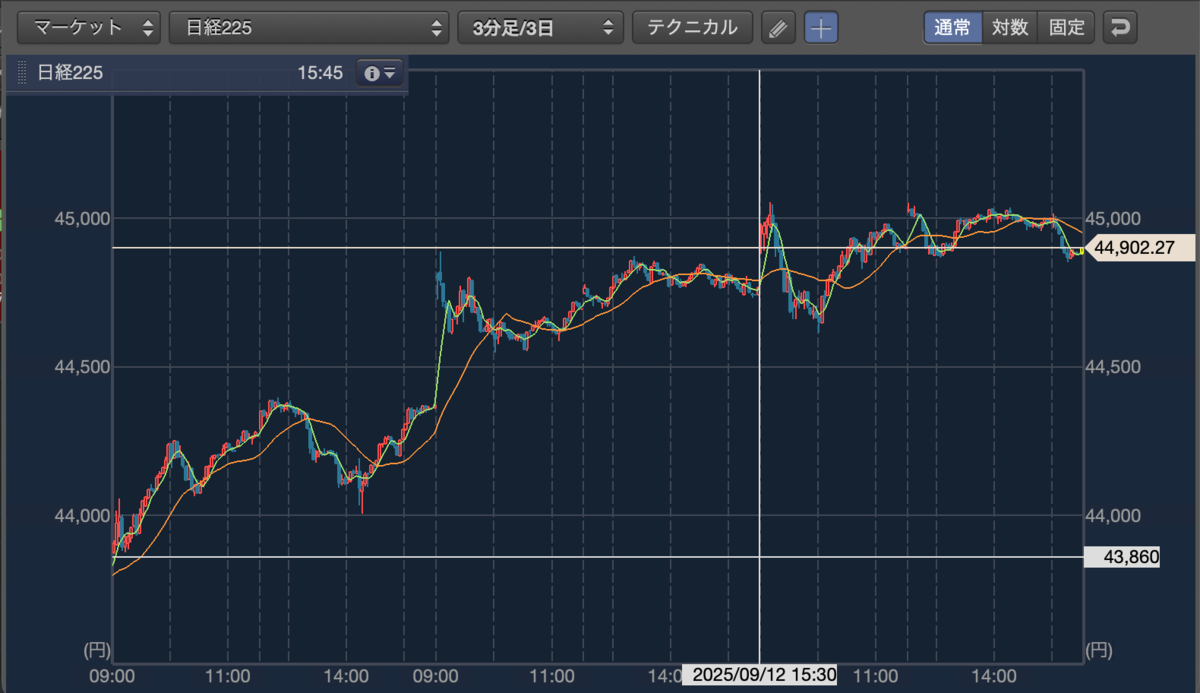The width and height of the screenshot is (1200, 693).
Task: Click the right axis 45,000 label
Action: 1114,218
